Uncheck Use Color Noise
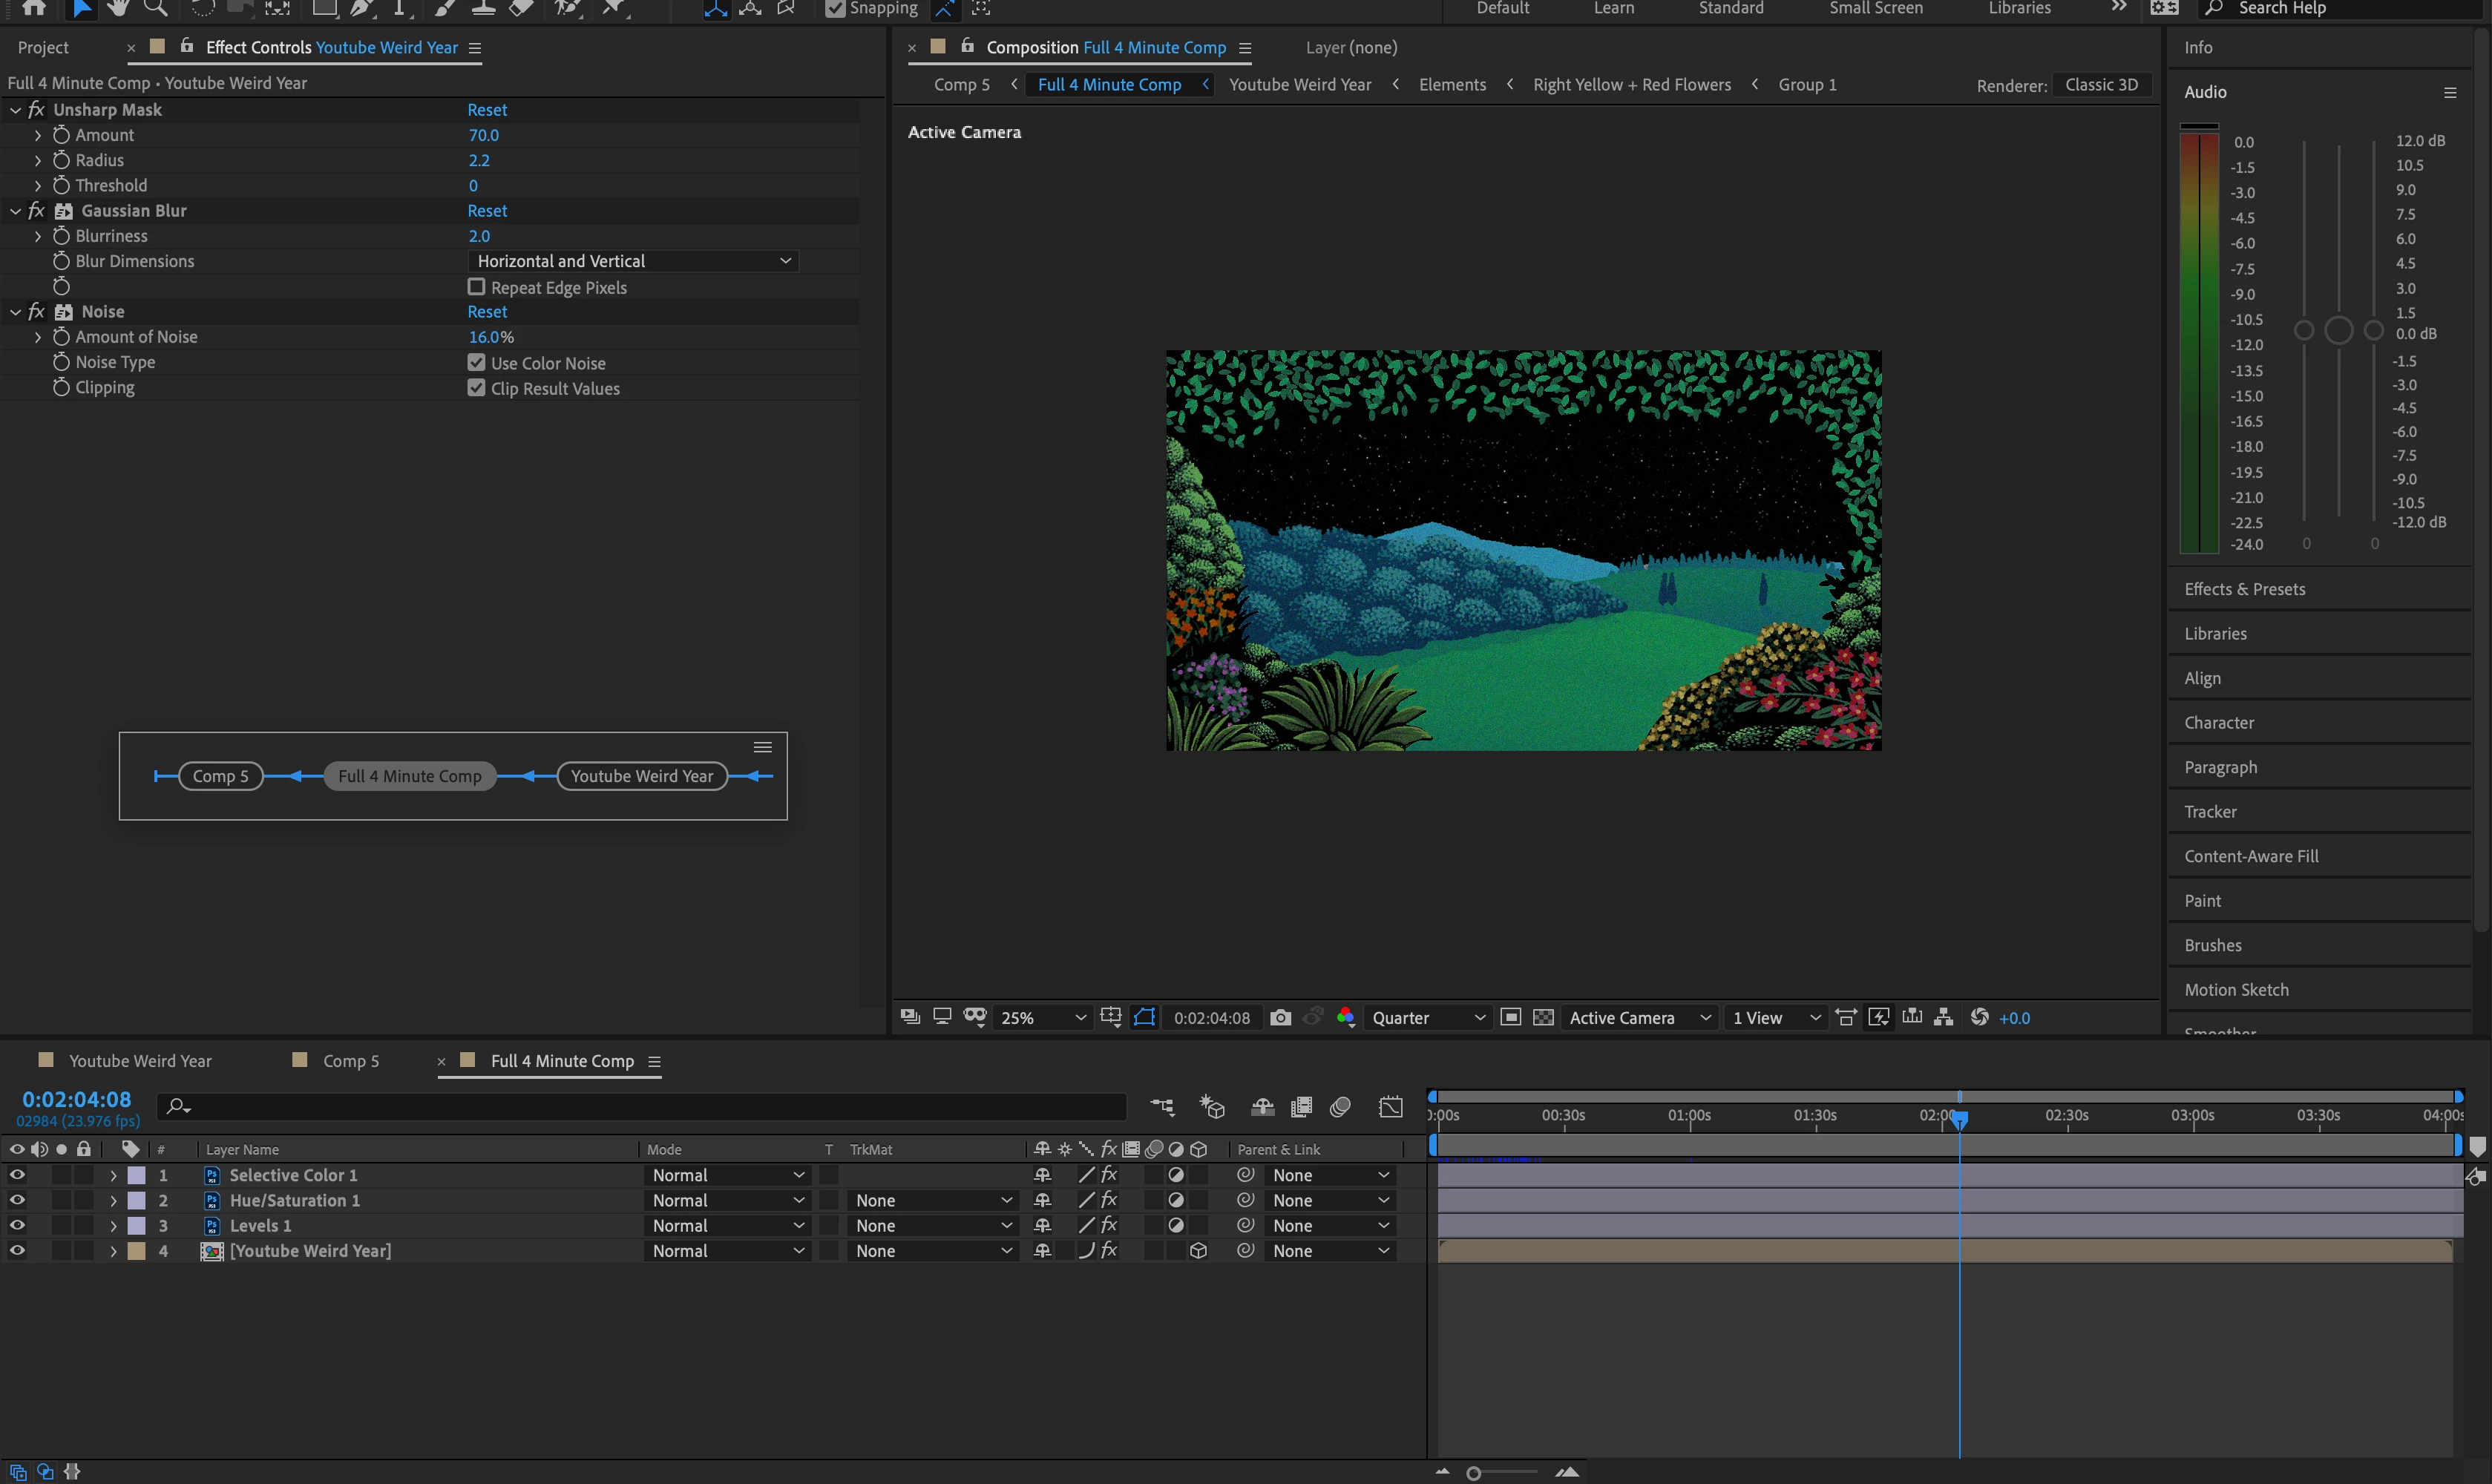Viewport: 2492px width, 1484px height. tap(477, 363)
